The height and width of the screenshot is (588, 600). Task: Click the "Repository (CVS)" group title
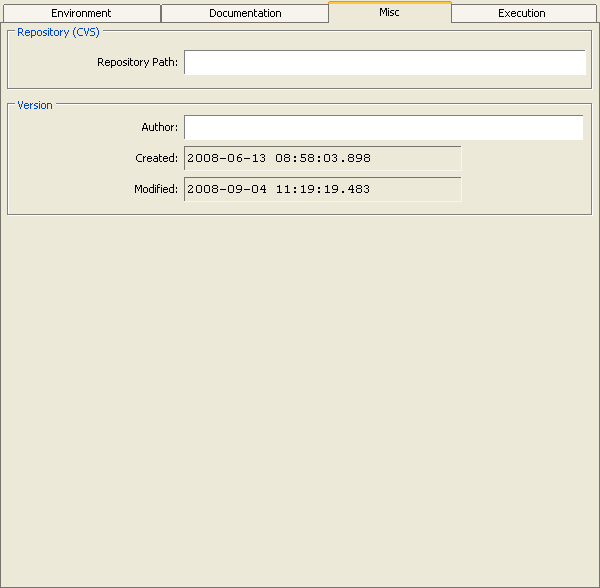click(56, 32)
